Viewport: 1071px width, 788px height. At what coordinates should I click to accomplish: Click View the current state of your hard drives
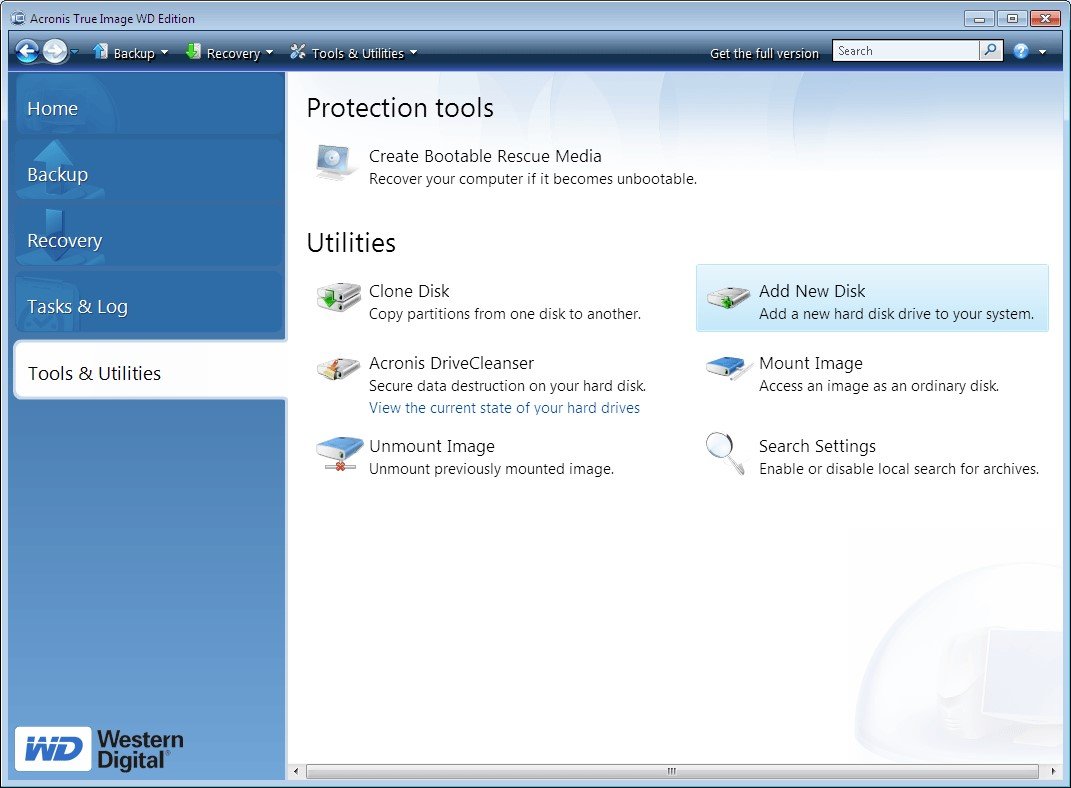(504, 408)
